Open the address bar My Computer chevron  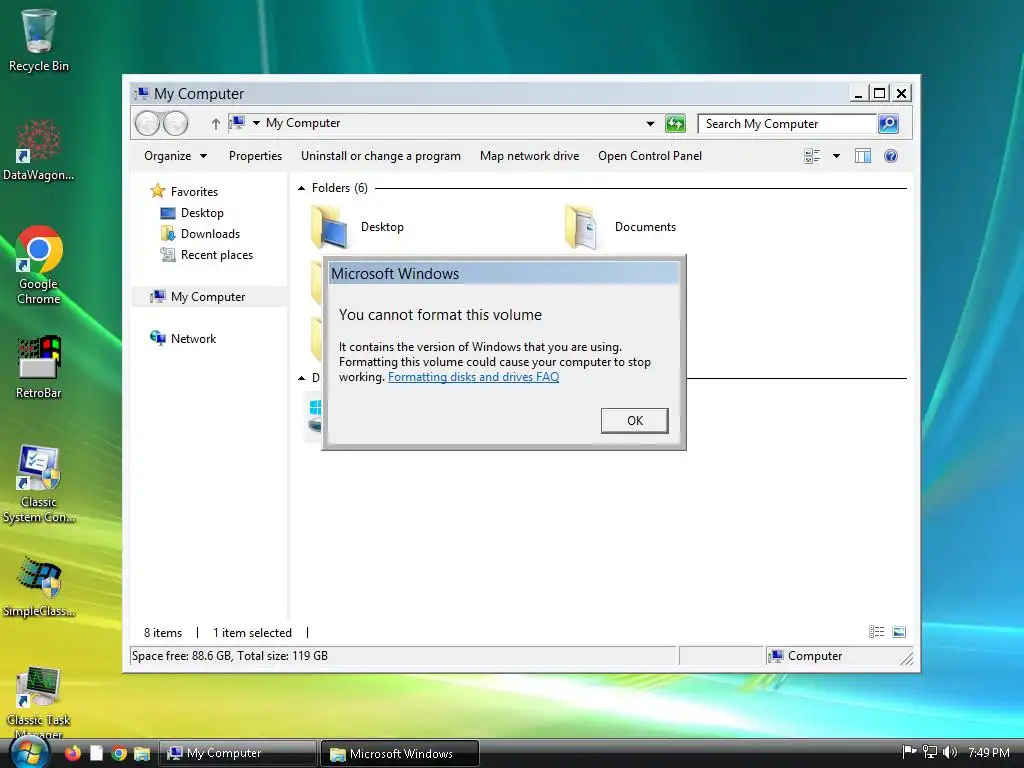[x=257, y=123]
